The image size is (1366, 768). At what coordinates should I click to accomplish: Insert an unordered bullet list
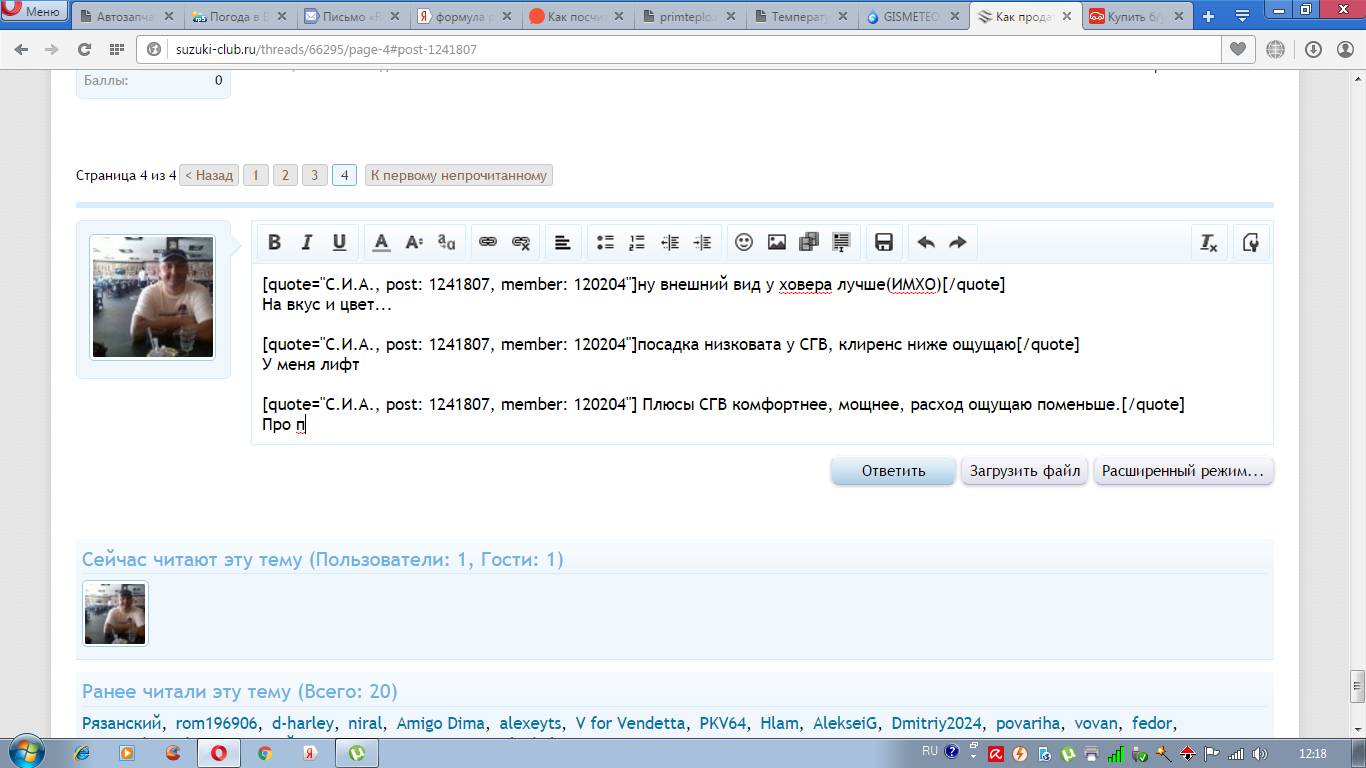605,242
